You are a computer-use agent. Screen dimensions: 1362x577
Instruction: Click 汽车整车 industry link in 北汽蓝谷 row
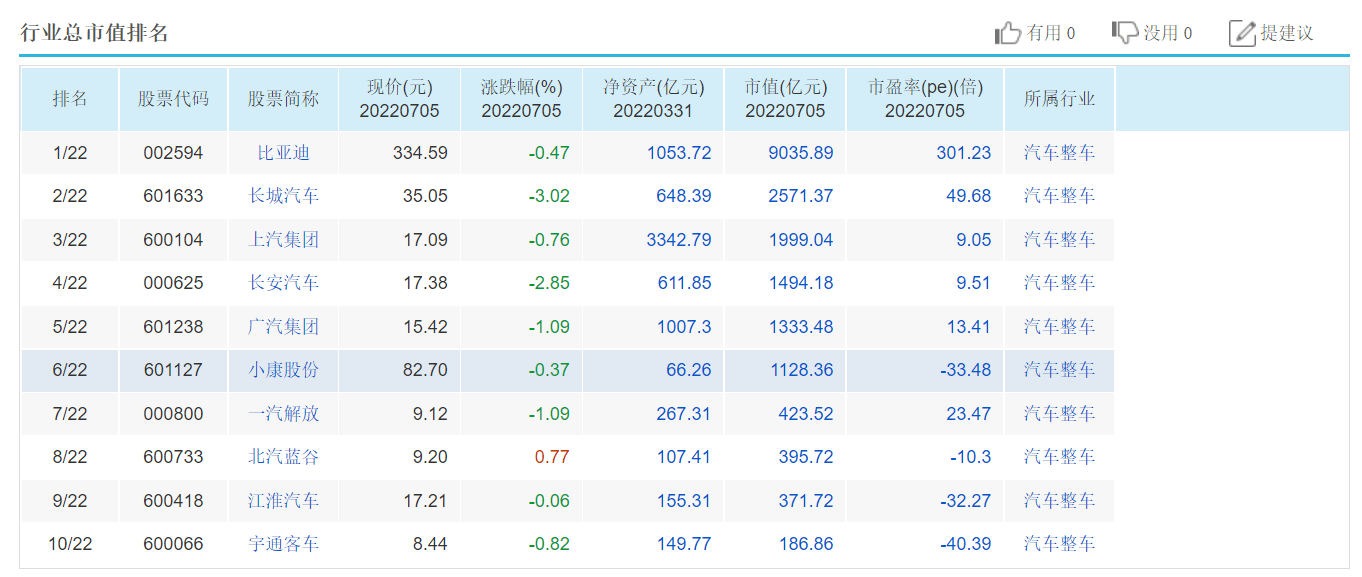tap(1060, 457)
